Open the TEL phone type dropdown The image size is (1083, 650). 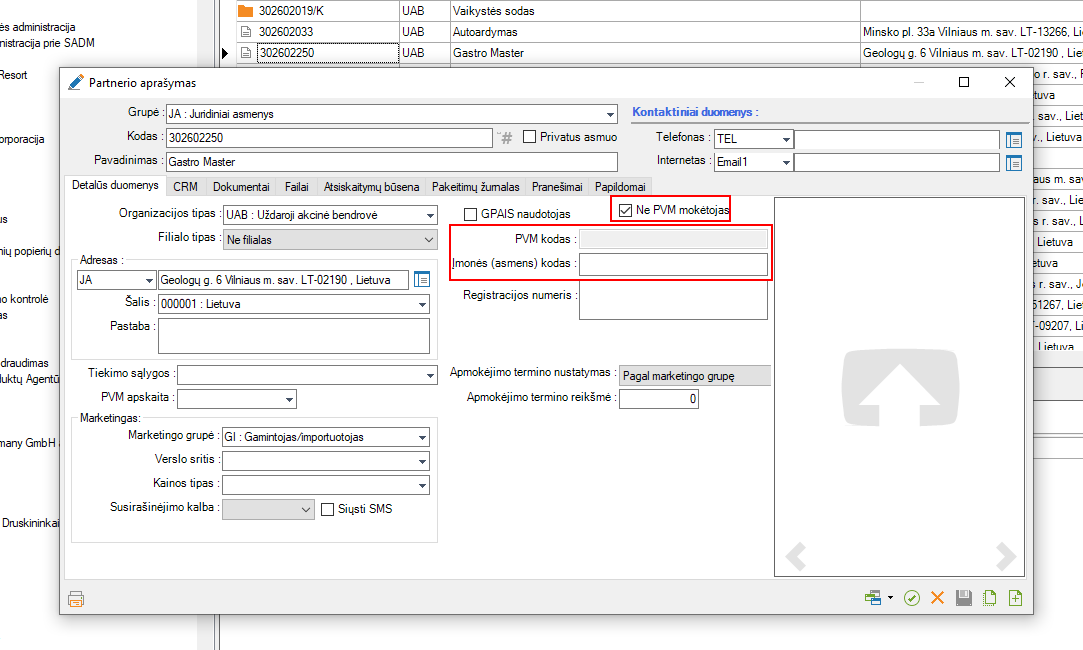786,140
